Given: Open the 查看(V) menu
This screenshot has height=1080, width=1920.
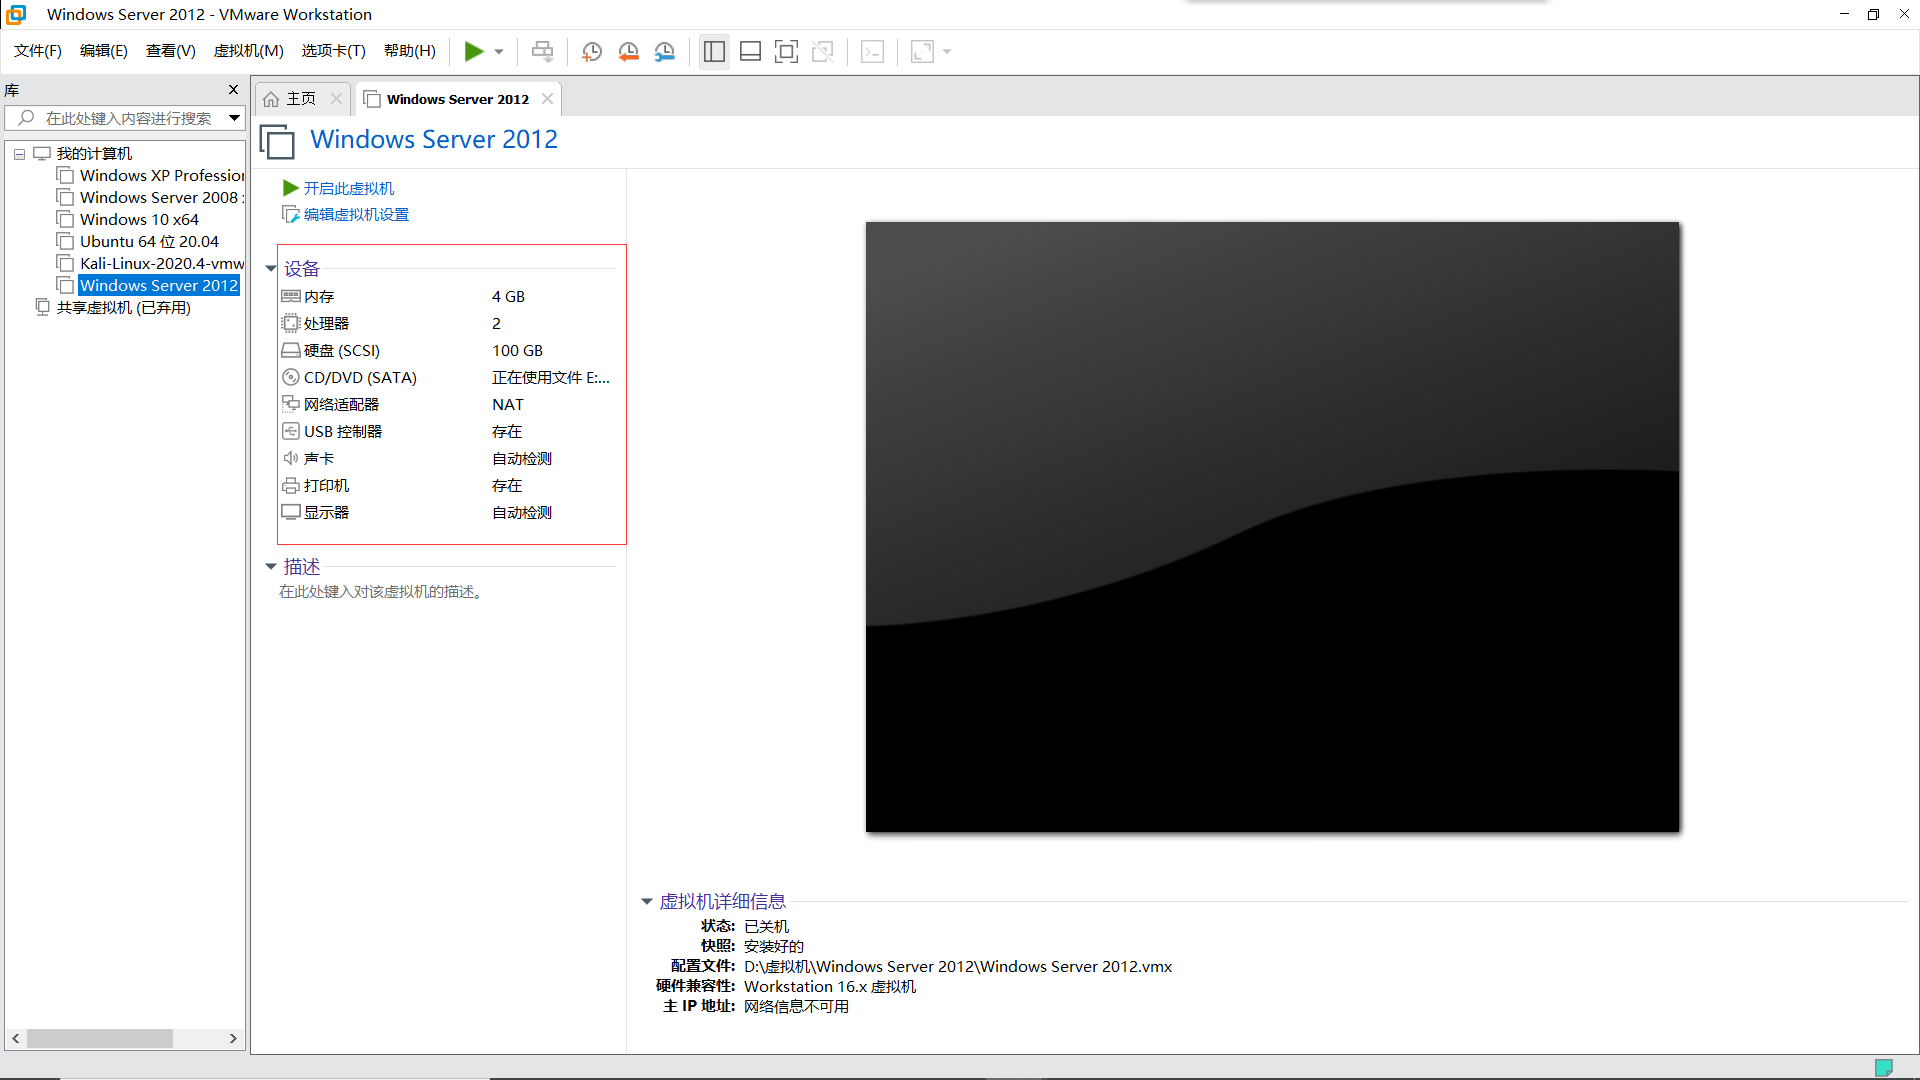Looking at the screenshot, I should (171, 51).
